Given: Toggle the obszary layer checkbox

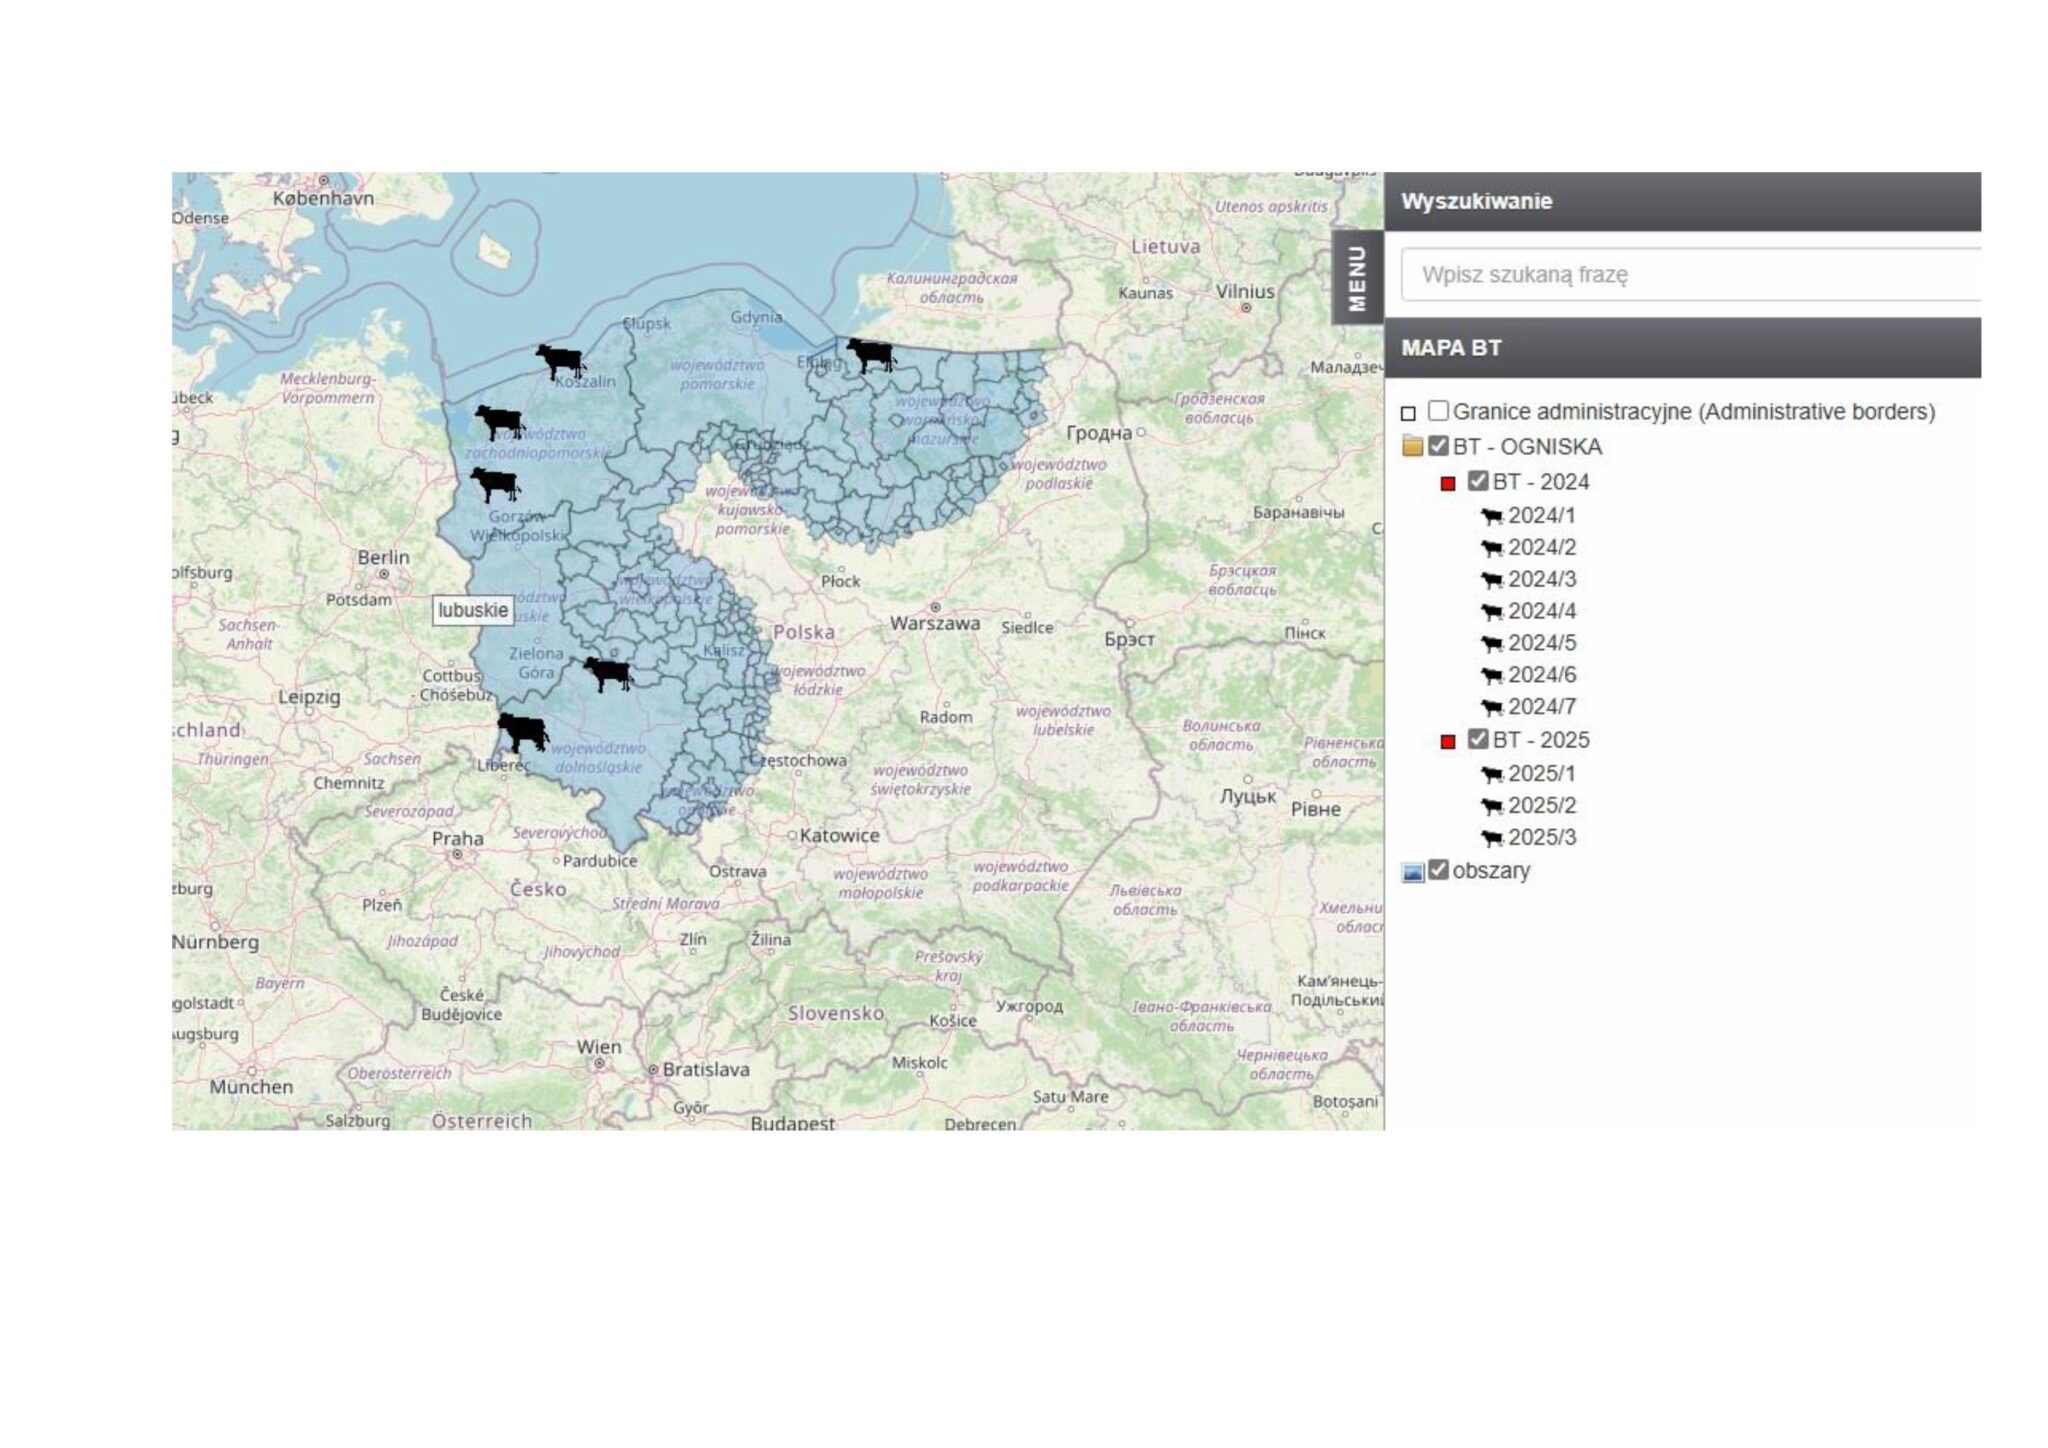Looking at the screenshot, I should 1438,870.
